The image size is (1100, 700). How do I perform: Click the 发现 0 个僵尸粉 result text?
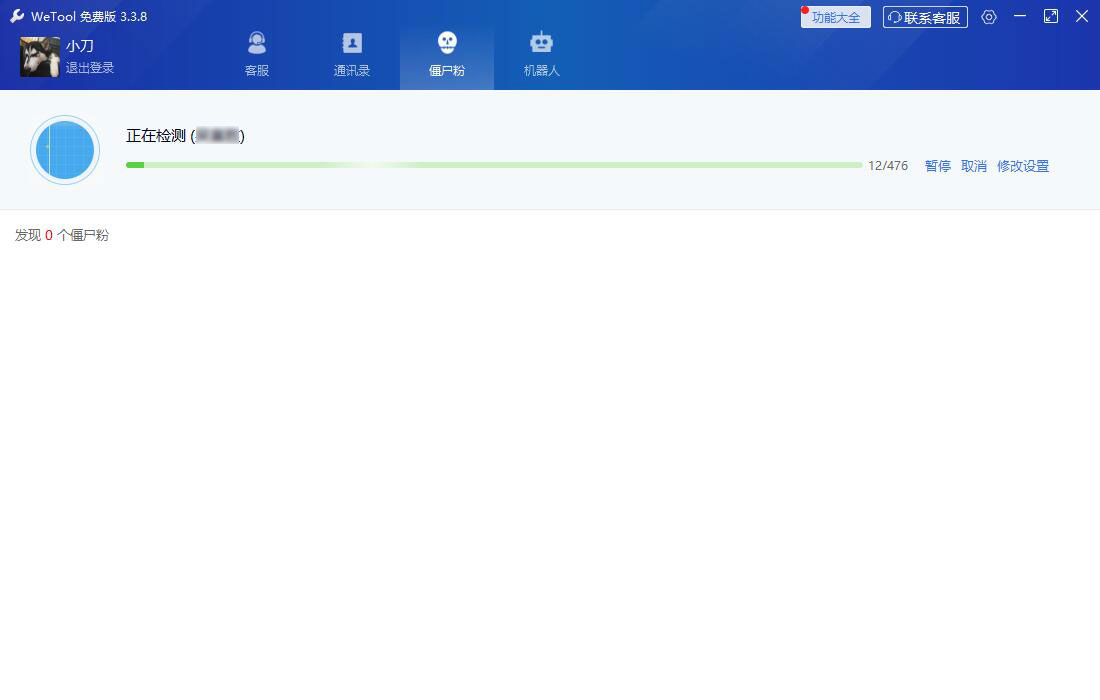[x=62, y=235]
